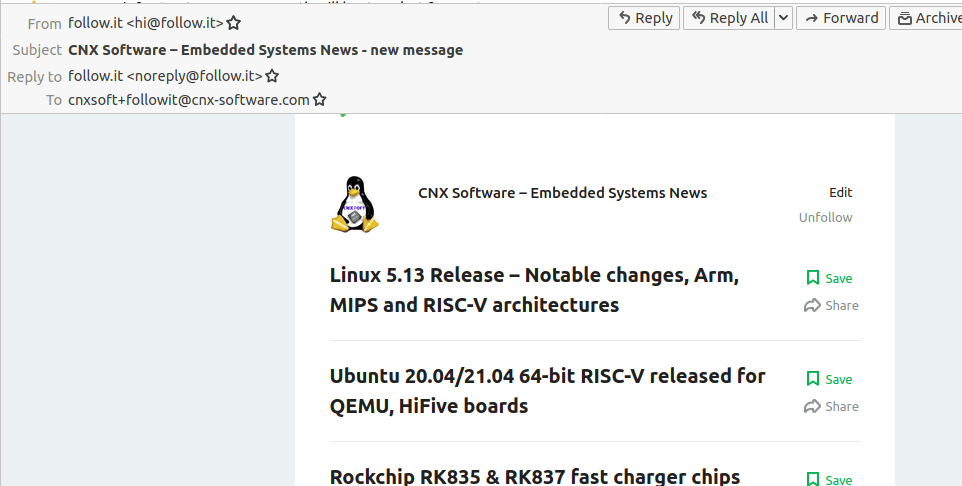
Task: Star the noreply@follow.it reply-to contact
Action: coord(272,76)
